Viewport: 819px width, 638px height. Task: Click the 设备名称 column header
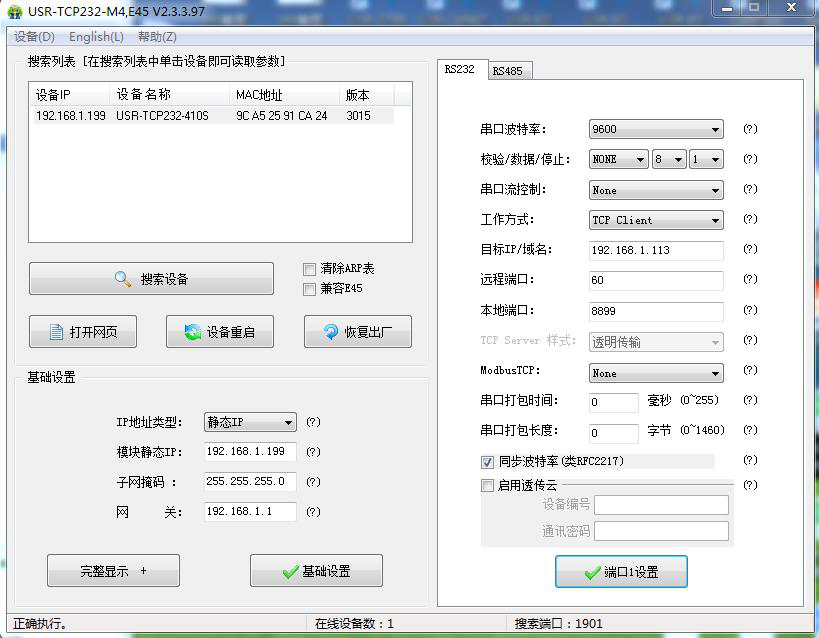170,95
